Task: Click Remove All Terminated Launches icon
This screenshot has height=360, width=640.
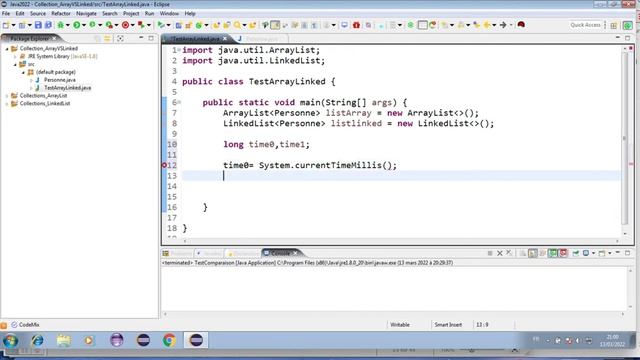Action: [x=509, y=253]
